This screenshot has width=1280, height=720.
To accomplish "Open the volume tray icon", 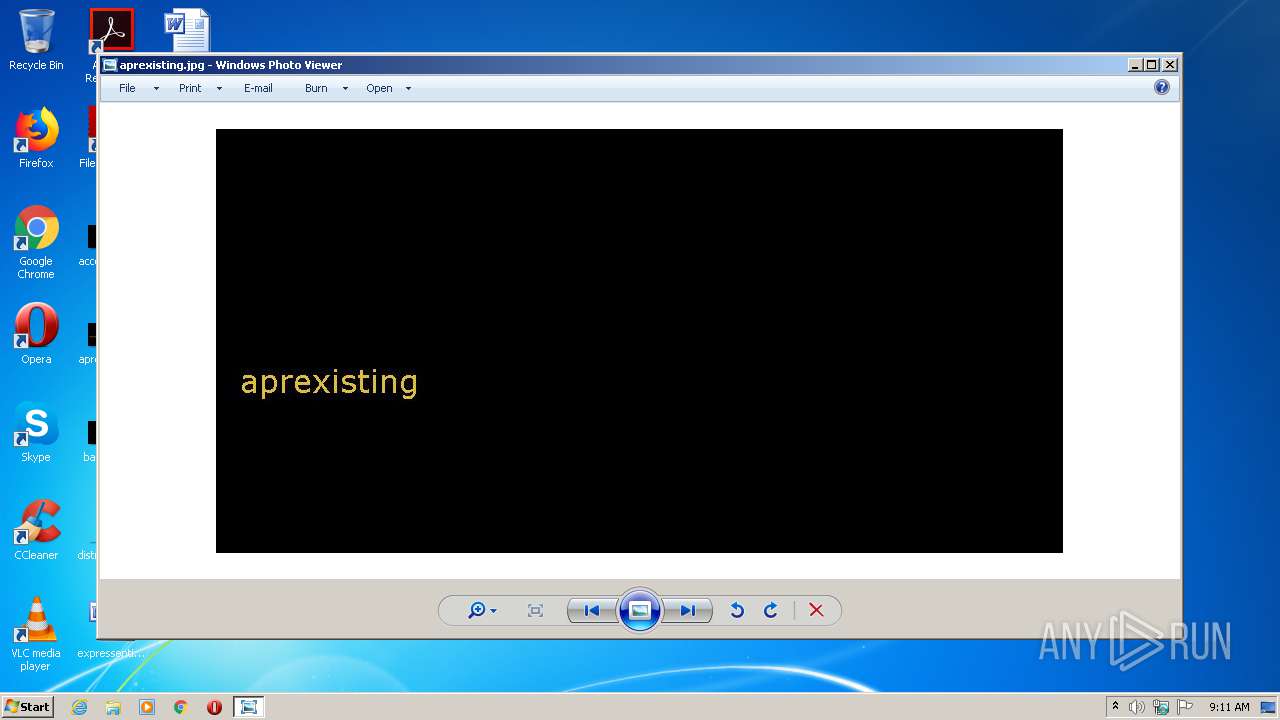I will 1137,707.
